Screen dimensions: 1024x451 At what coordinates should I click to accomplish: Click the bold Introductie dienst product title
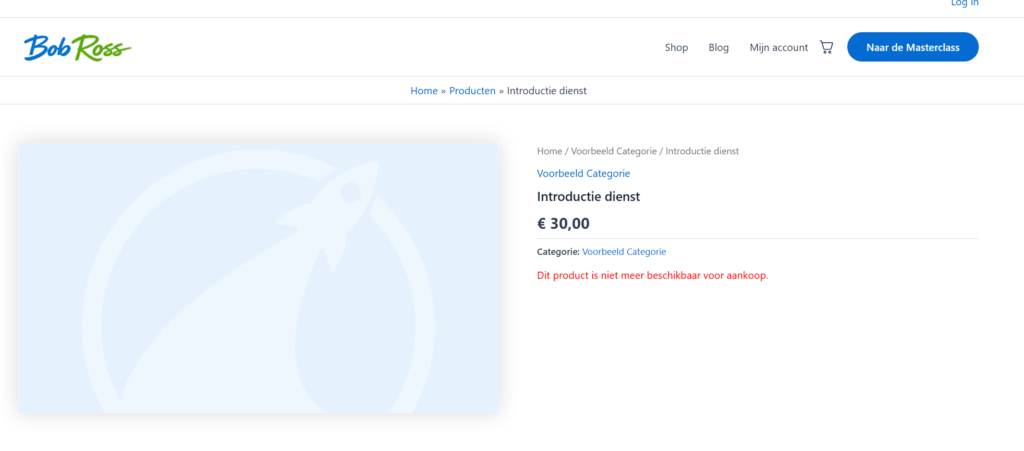(588, 197)
